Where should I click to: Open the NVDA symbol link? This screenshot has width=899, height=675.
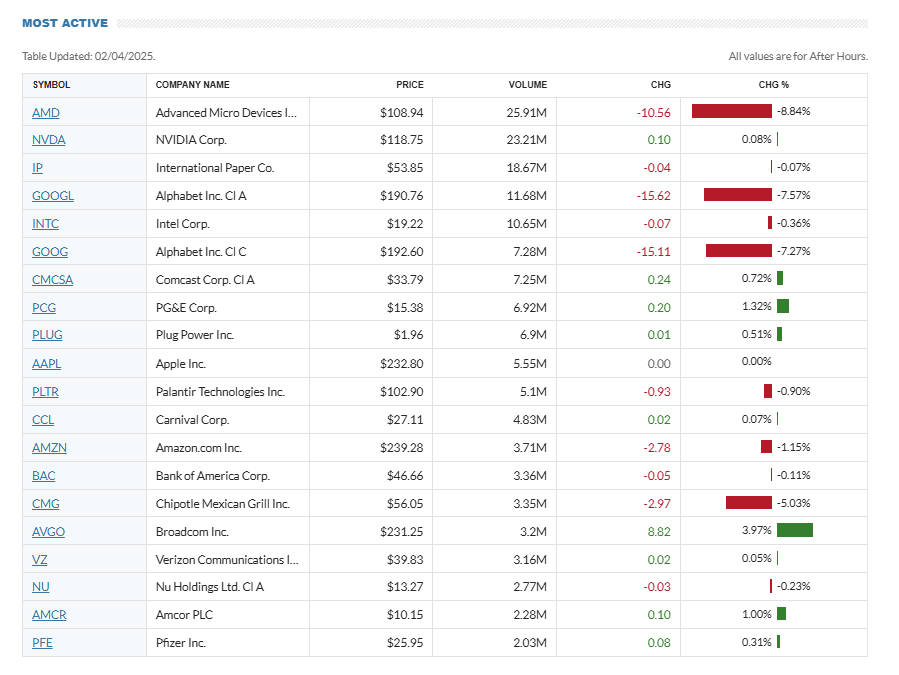(49, 140)
